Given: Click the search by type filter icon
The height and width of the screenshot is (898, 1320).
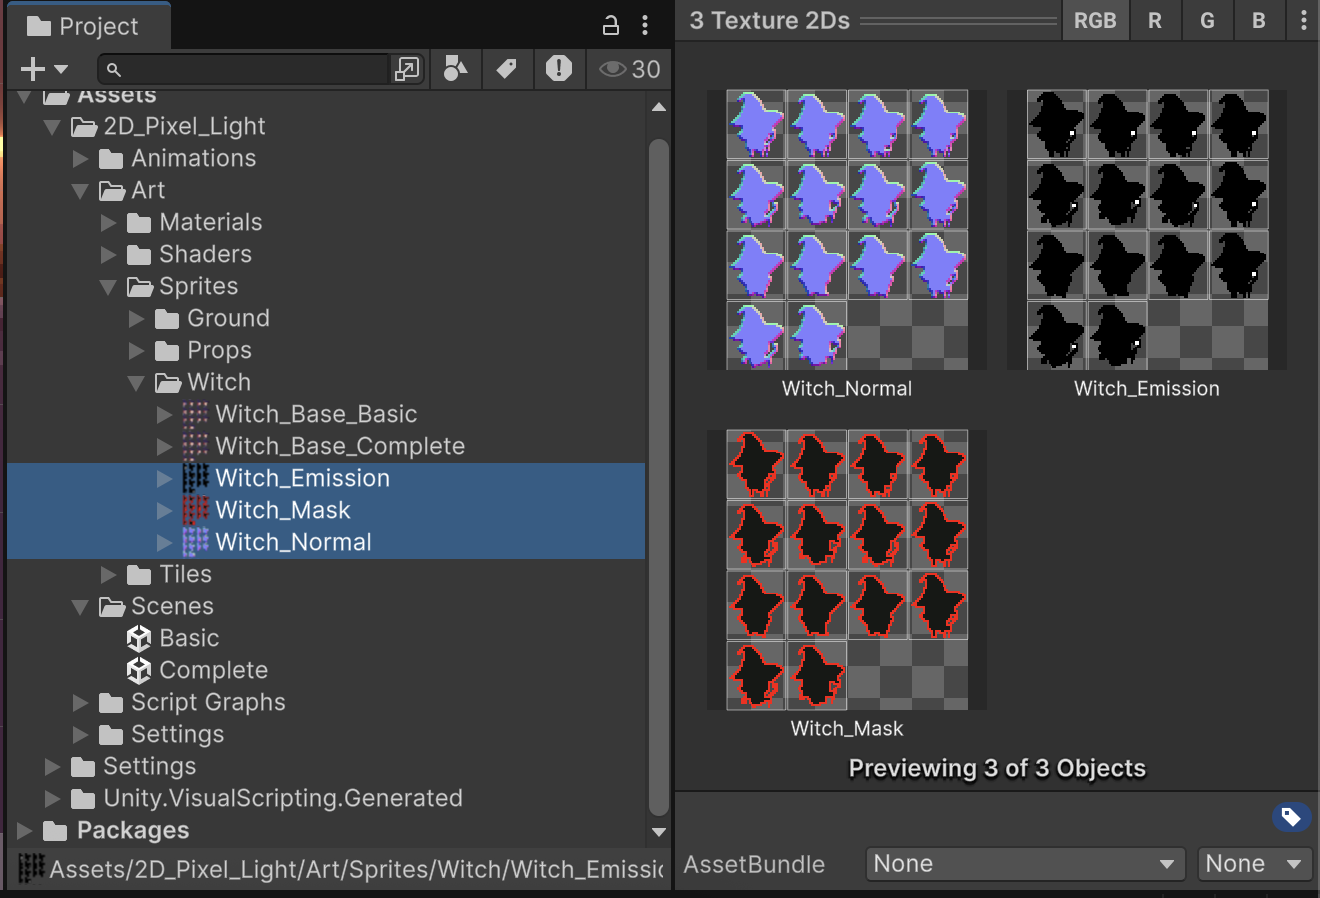Looking at the screenshot, I should coord(456,69).
